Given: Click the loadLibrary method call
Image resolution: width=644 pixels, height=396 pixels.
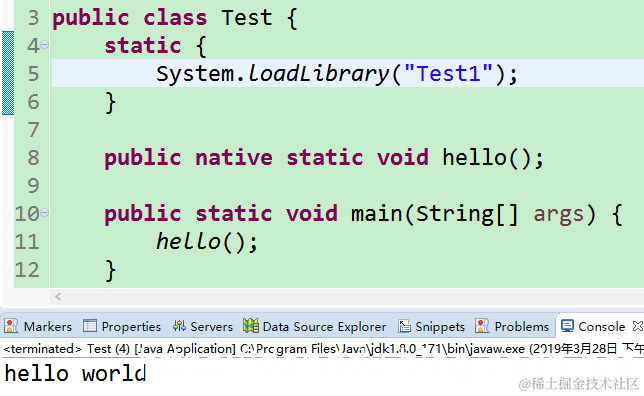Looking at the screenshot, I should pos(318,74).
